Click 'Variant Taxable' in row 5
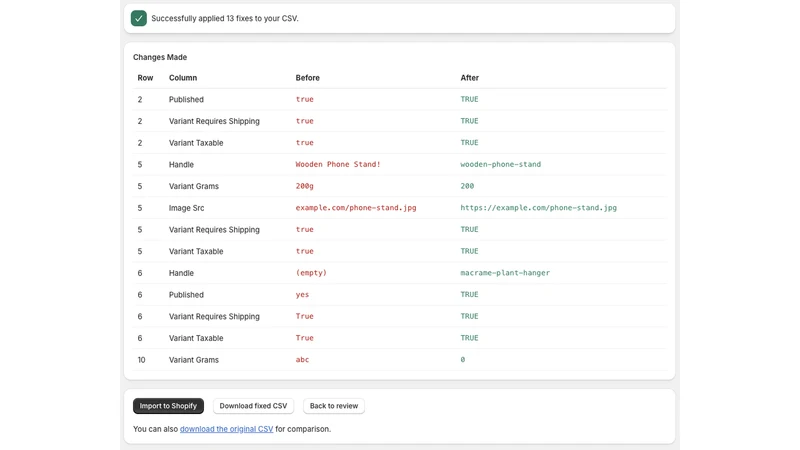The height and width of the screenshot is (450, 800). (196, 252)
